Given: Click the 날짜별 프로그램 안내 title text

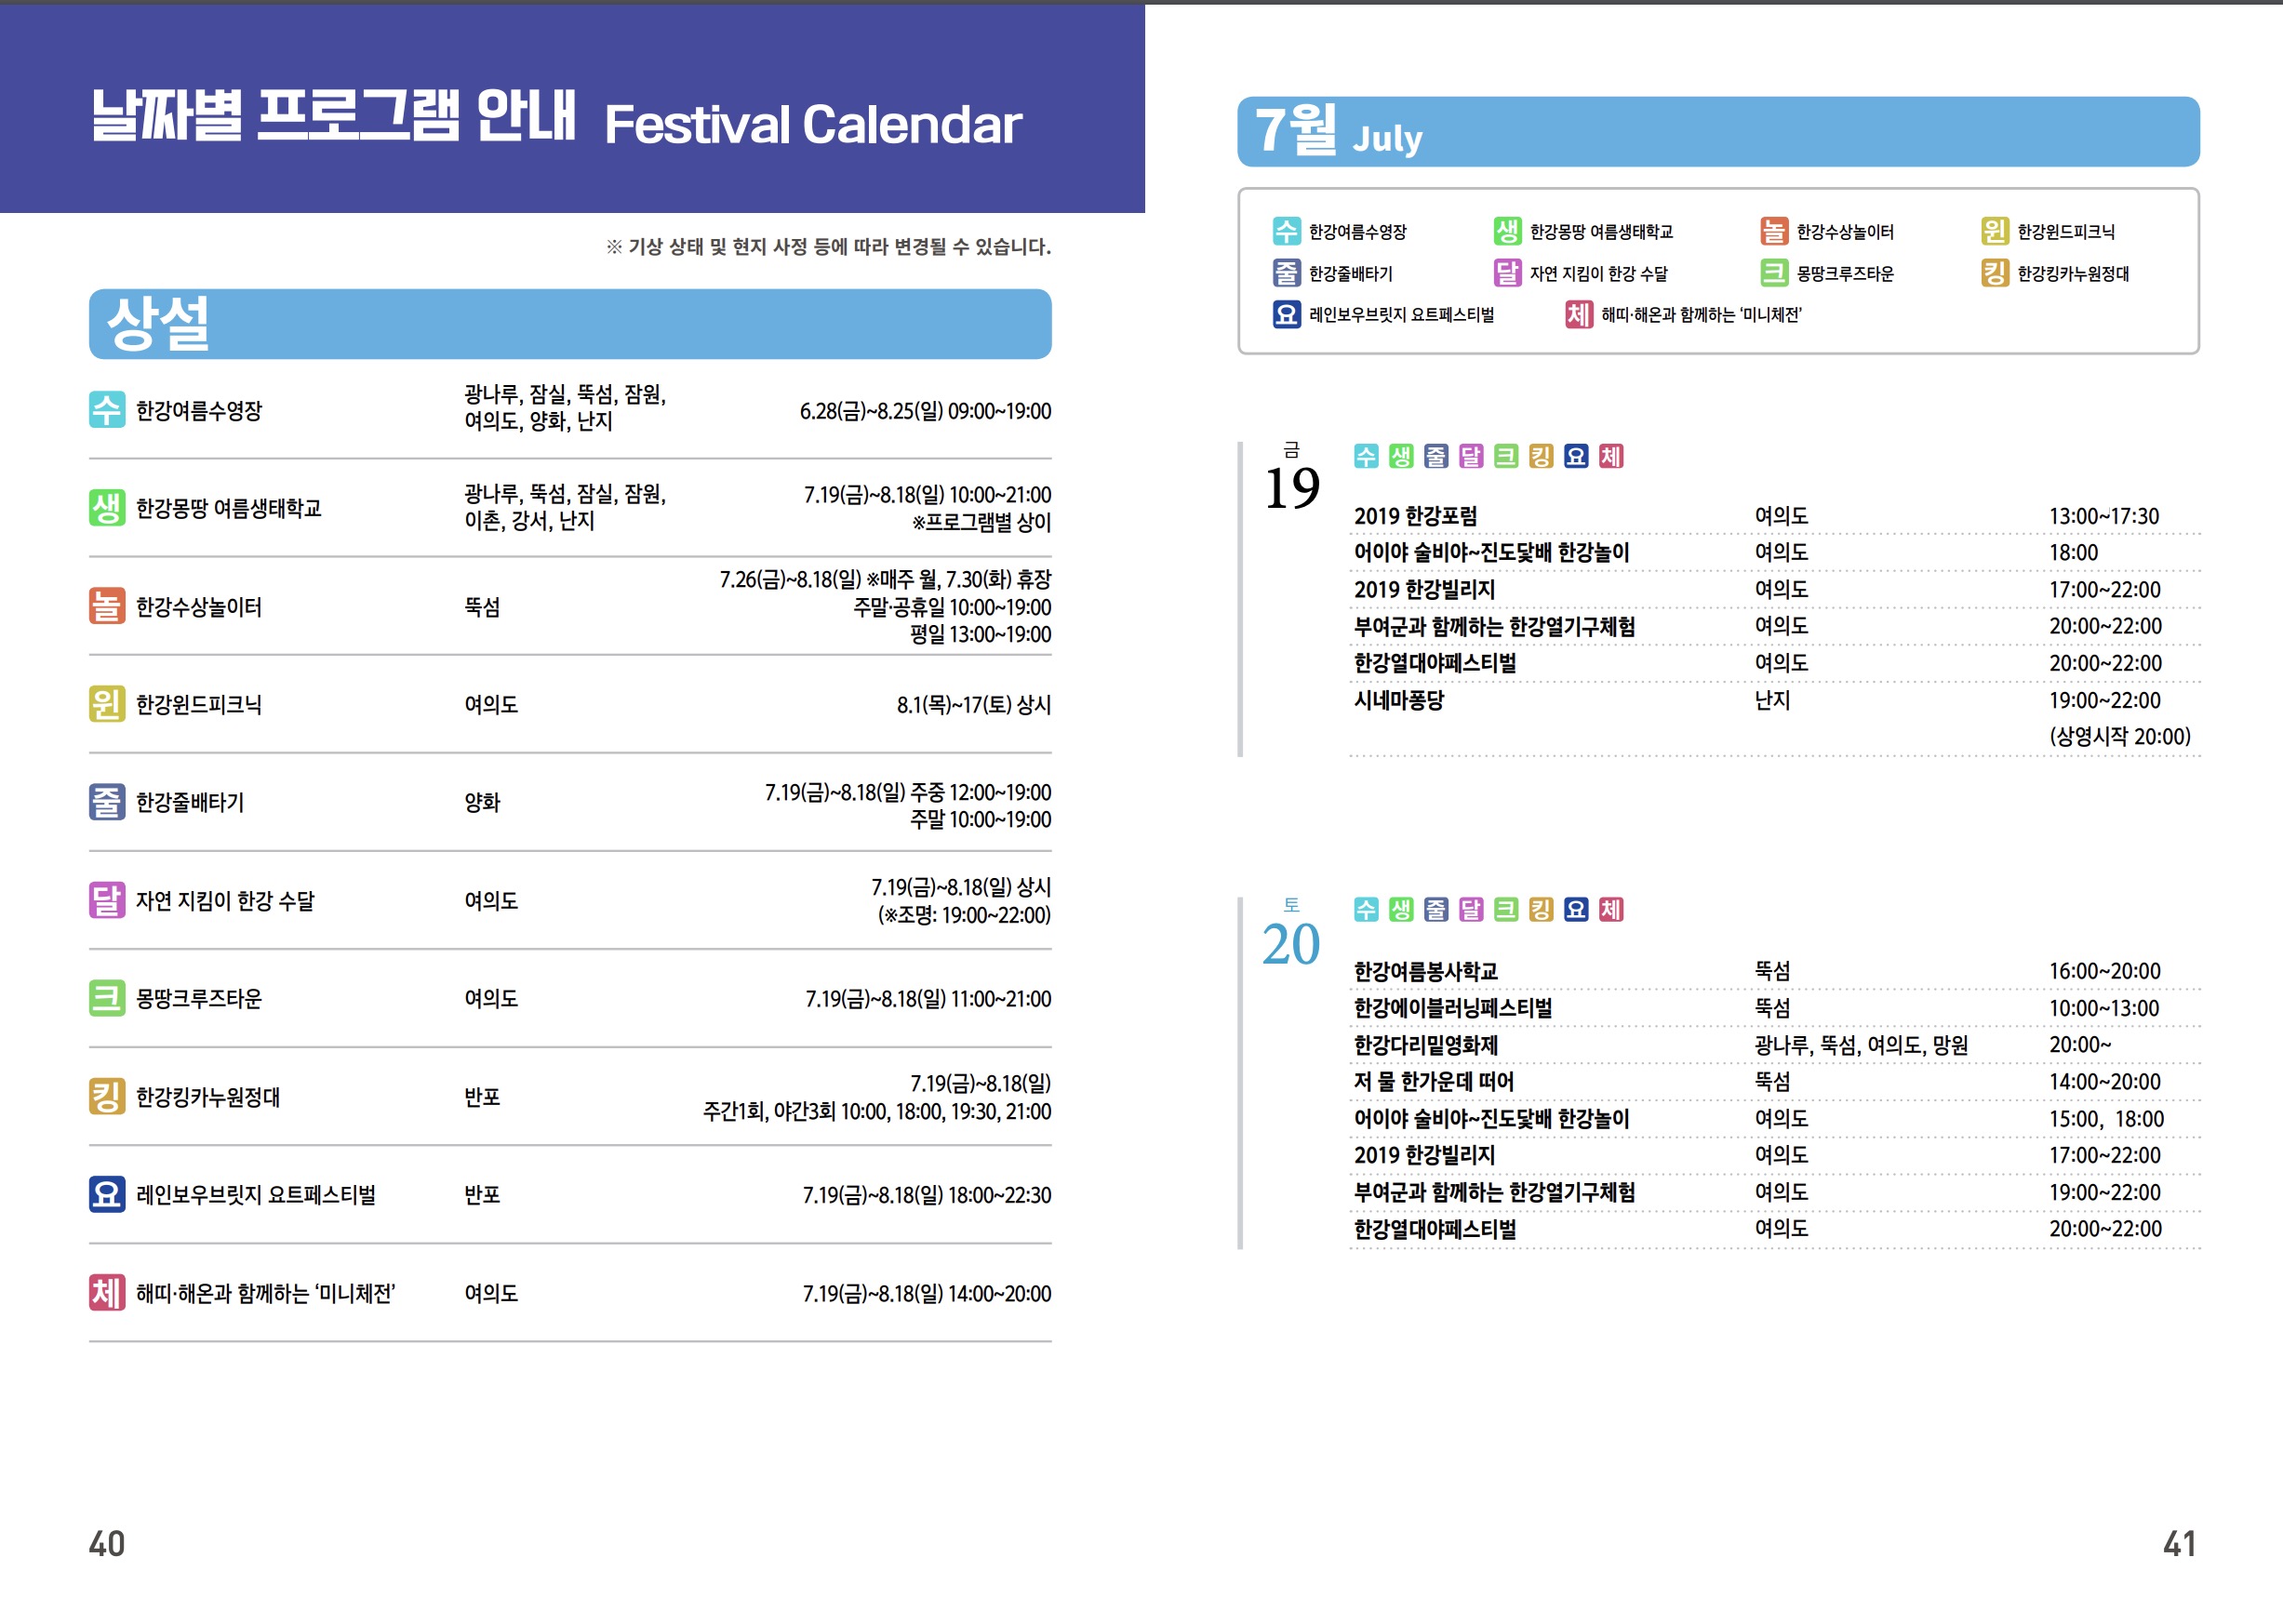Looking at the screenshot, I should 333,115.
